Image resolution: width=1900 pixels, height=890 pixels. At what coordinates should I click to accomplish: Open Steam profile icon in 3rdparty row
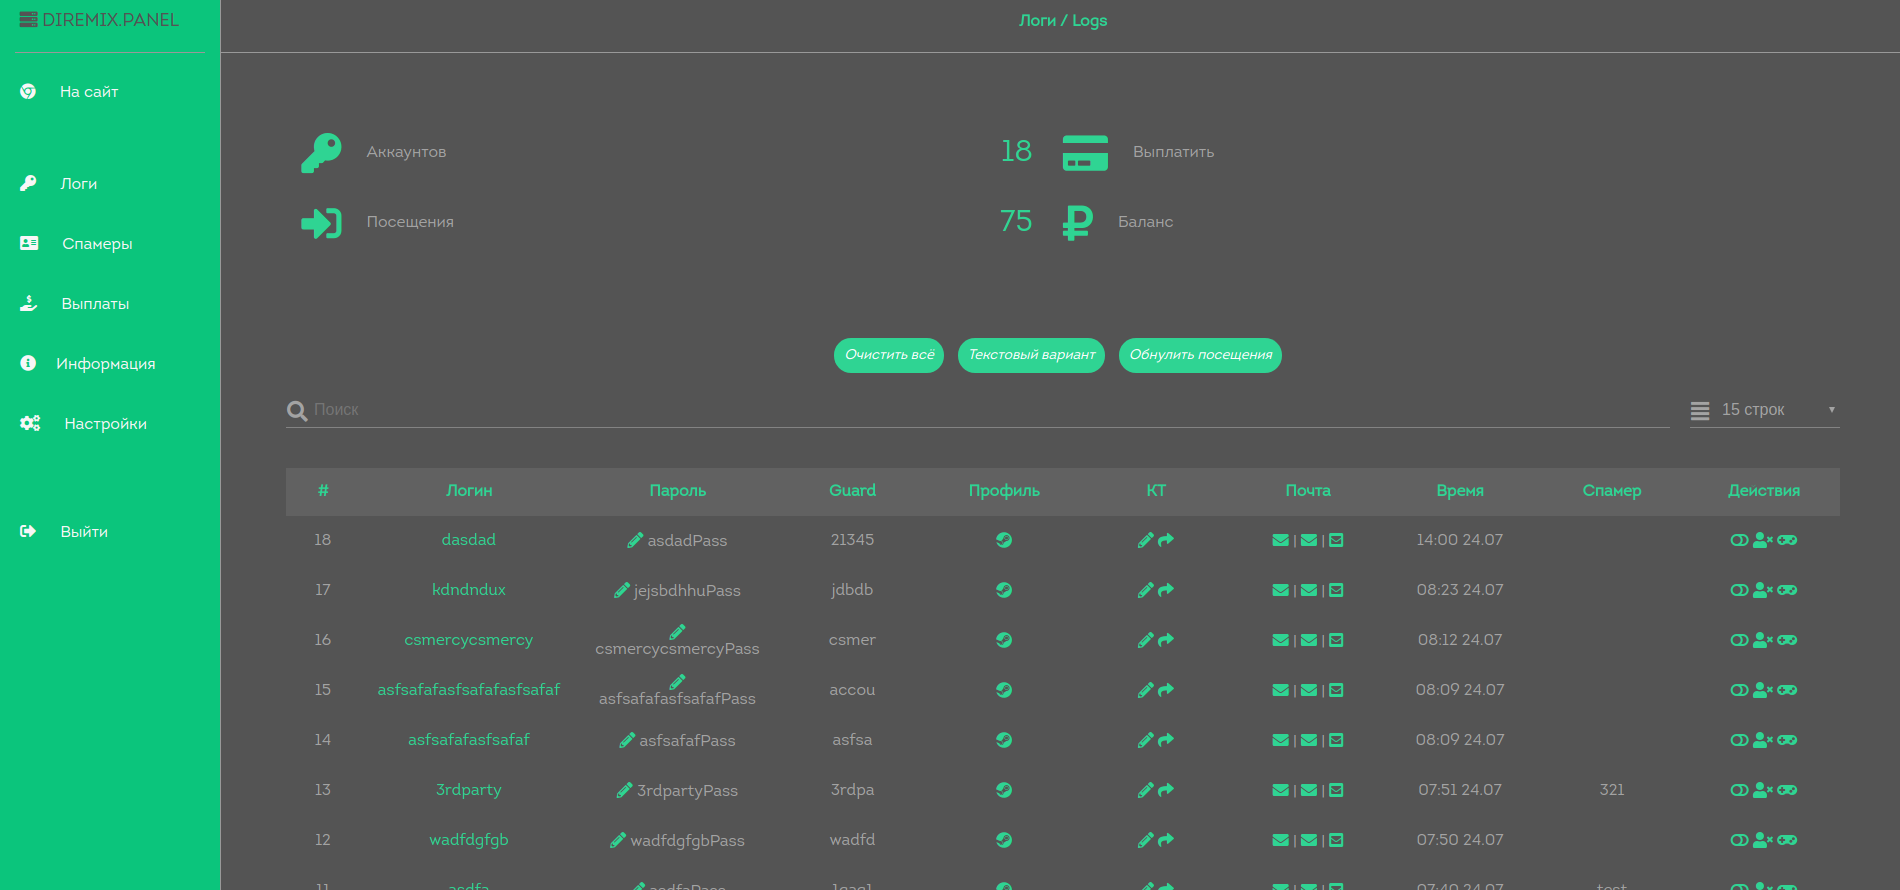pos(1004,790)
